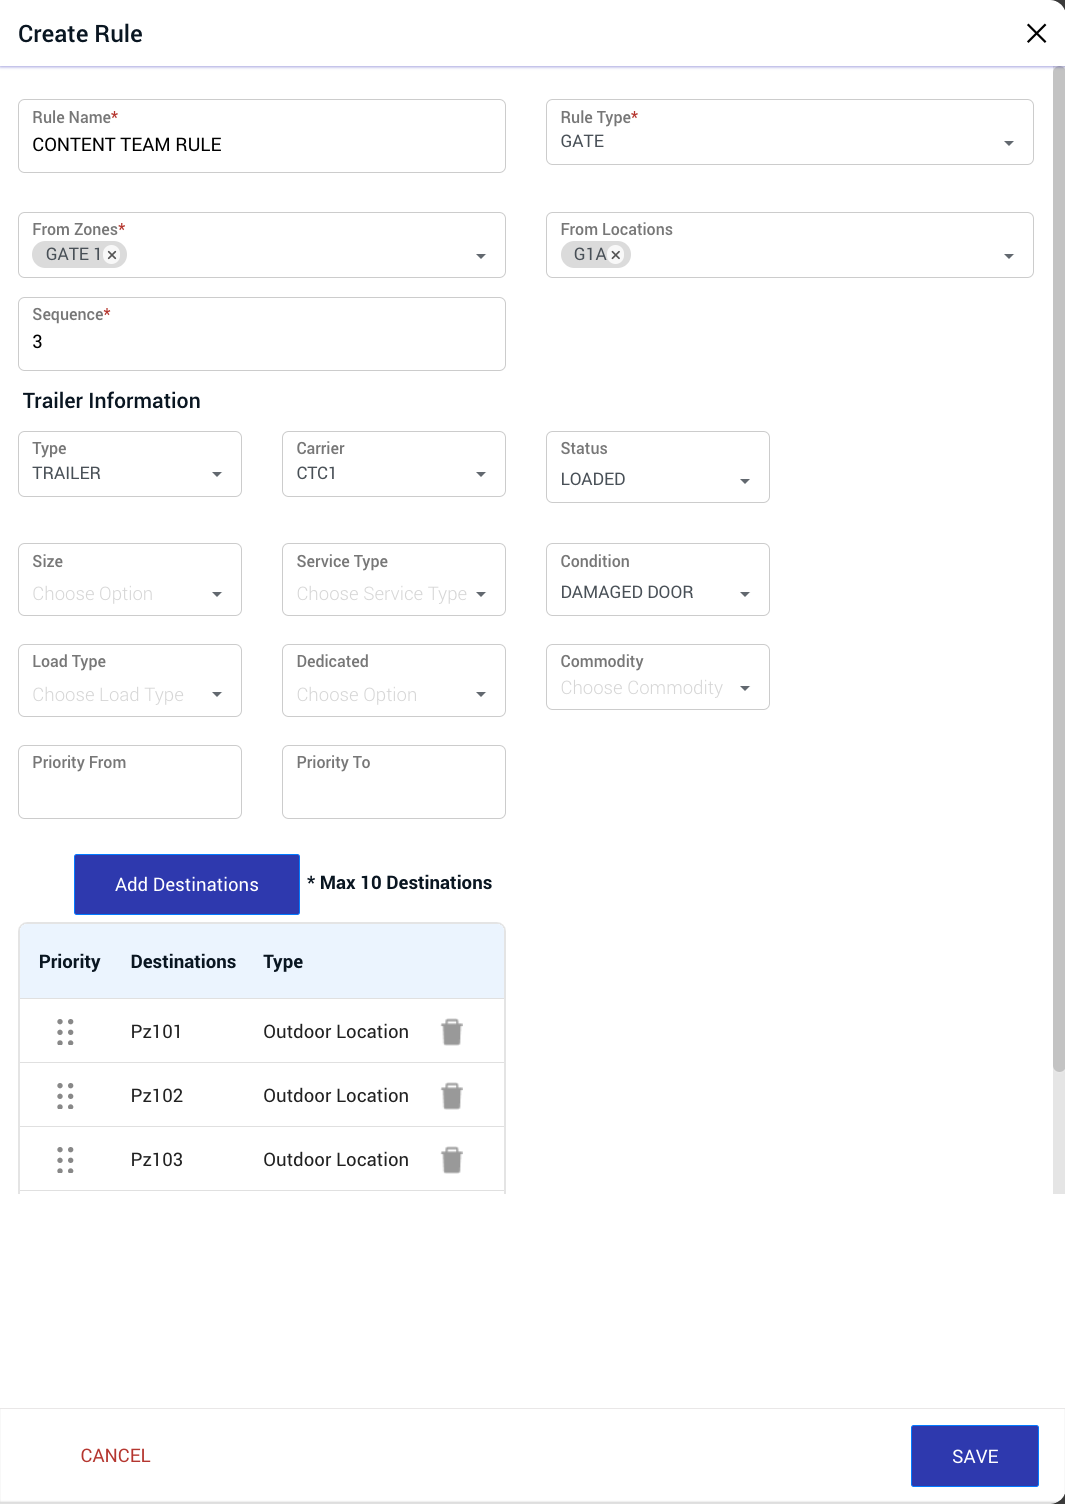Image resolution: width=1065 pixels, height=1504 pixels.
Task: Cancel rule creation
Action: tap(115, 1456)
